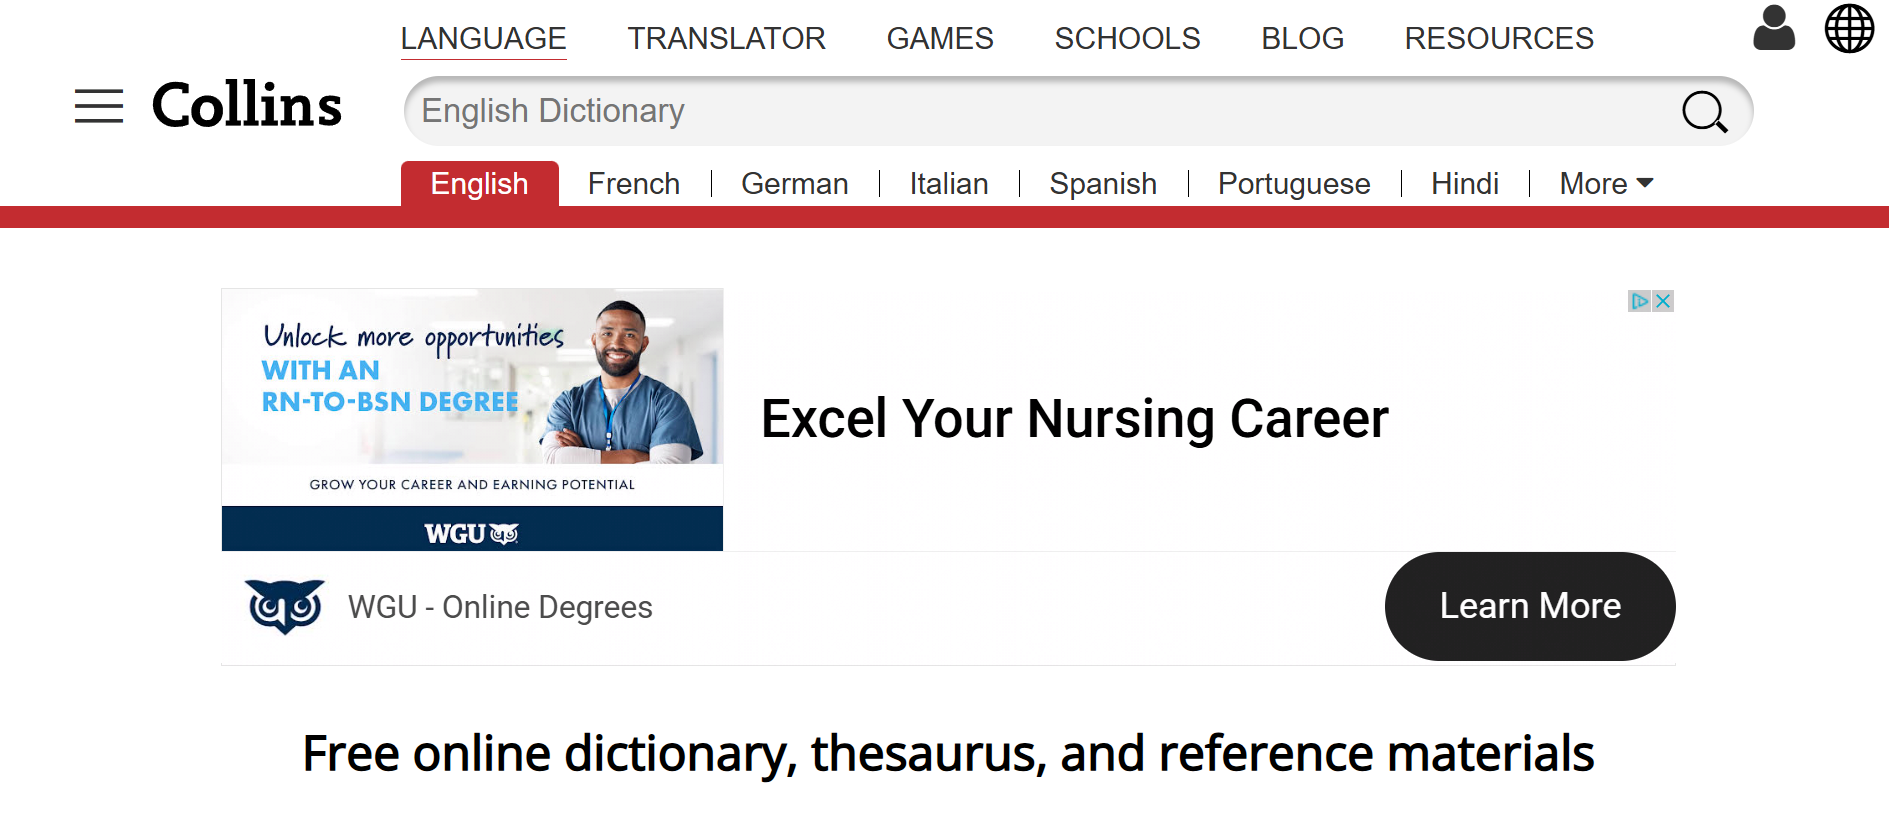Open the TRANSLATOR menu item
The height and width of the screenshot is (813, 1889).
(x=726, y=38)
